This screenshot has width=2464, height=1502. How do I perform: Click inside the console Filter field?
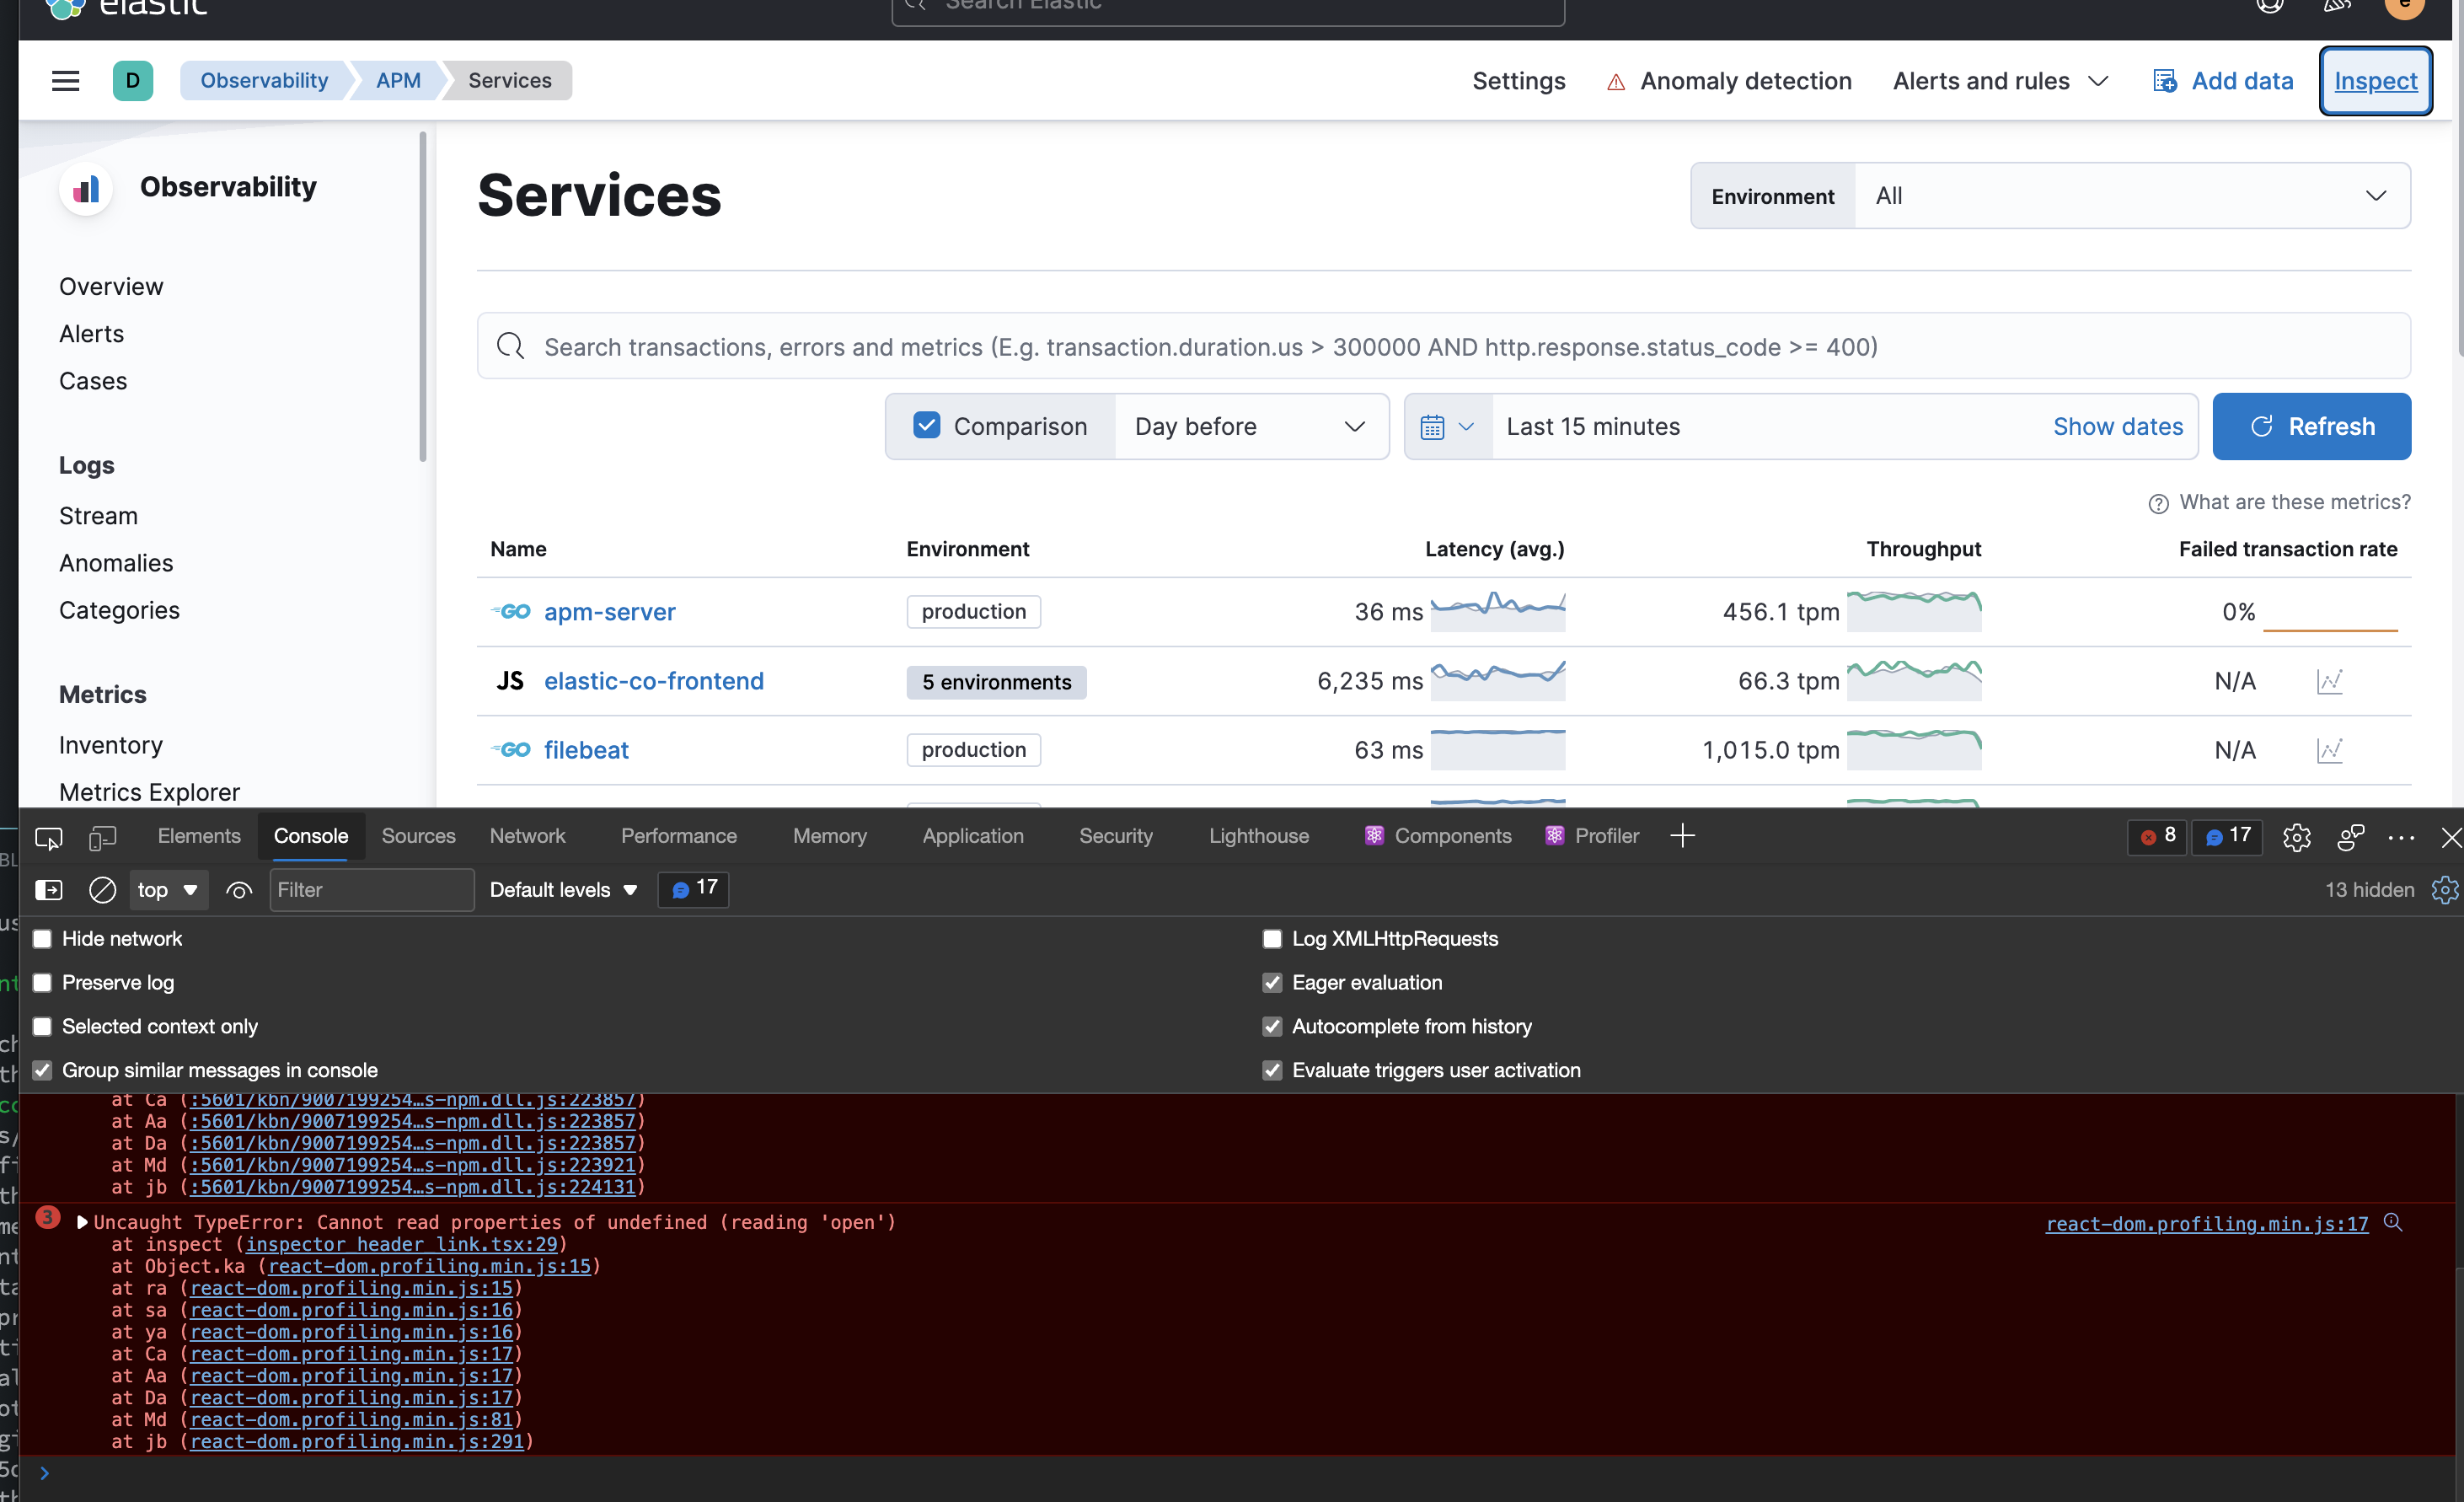[370, 890]
